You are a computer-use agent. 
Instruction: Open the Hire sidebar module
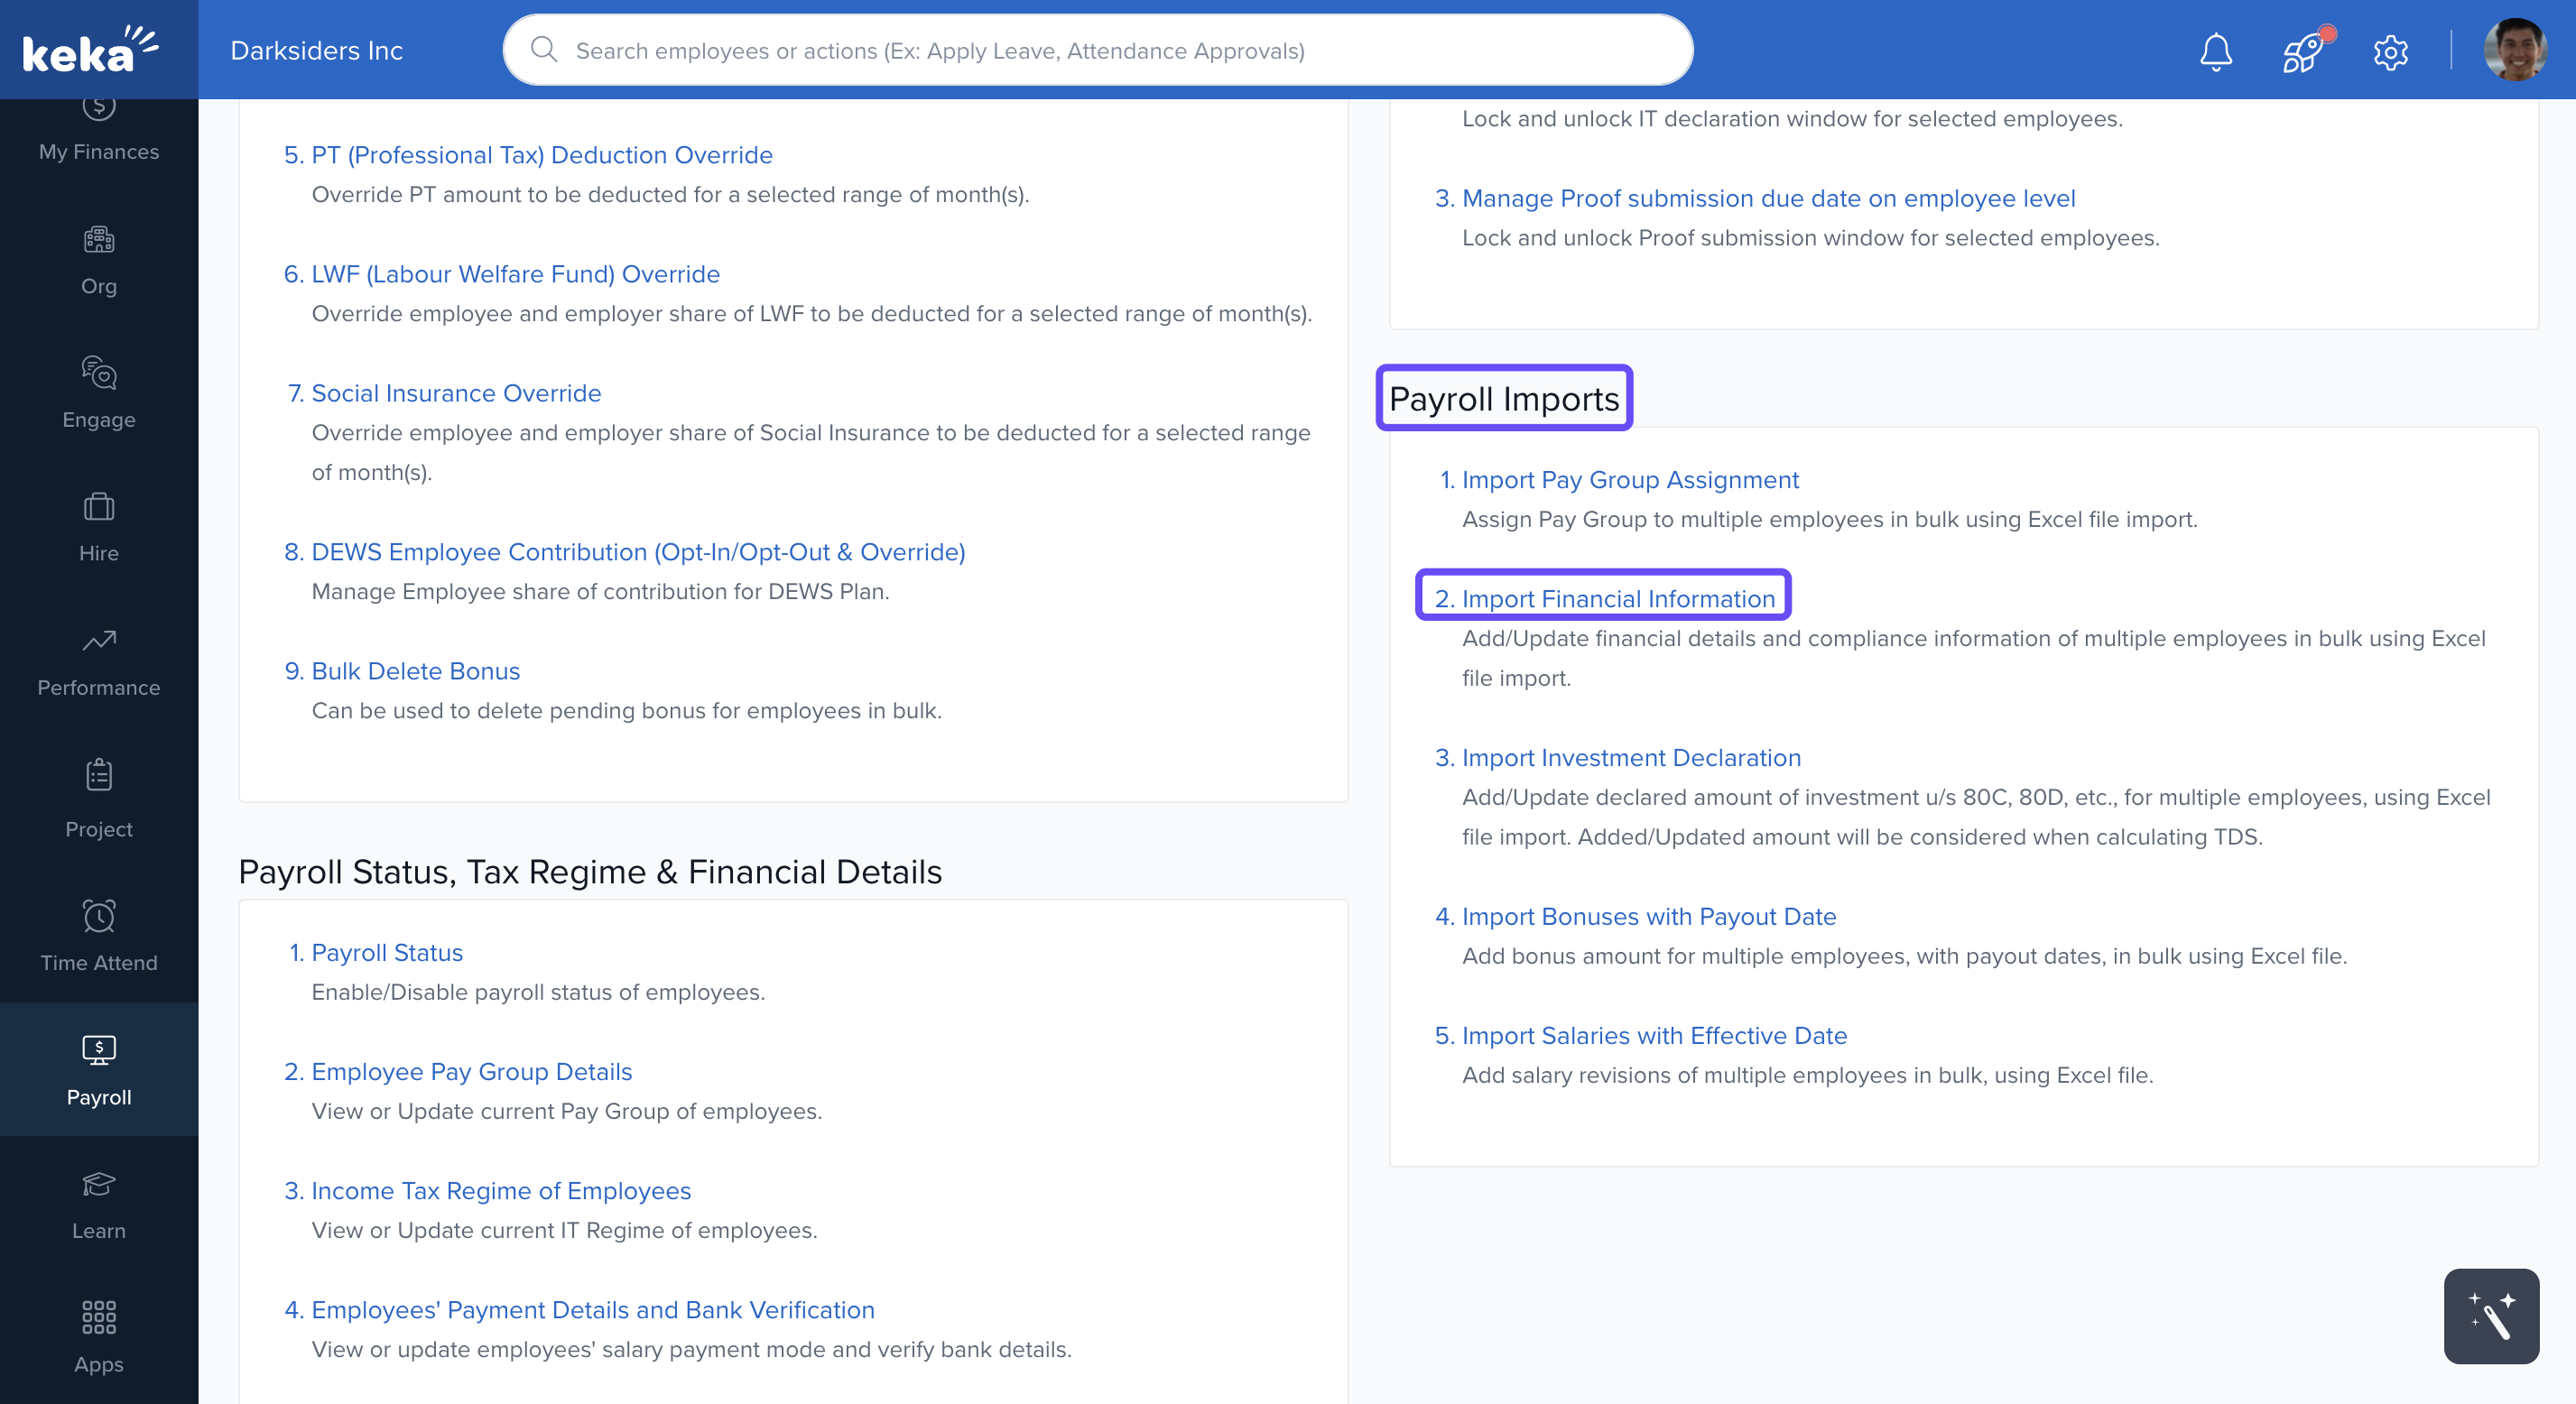point(98,528)
